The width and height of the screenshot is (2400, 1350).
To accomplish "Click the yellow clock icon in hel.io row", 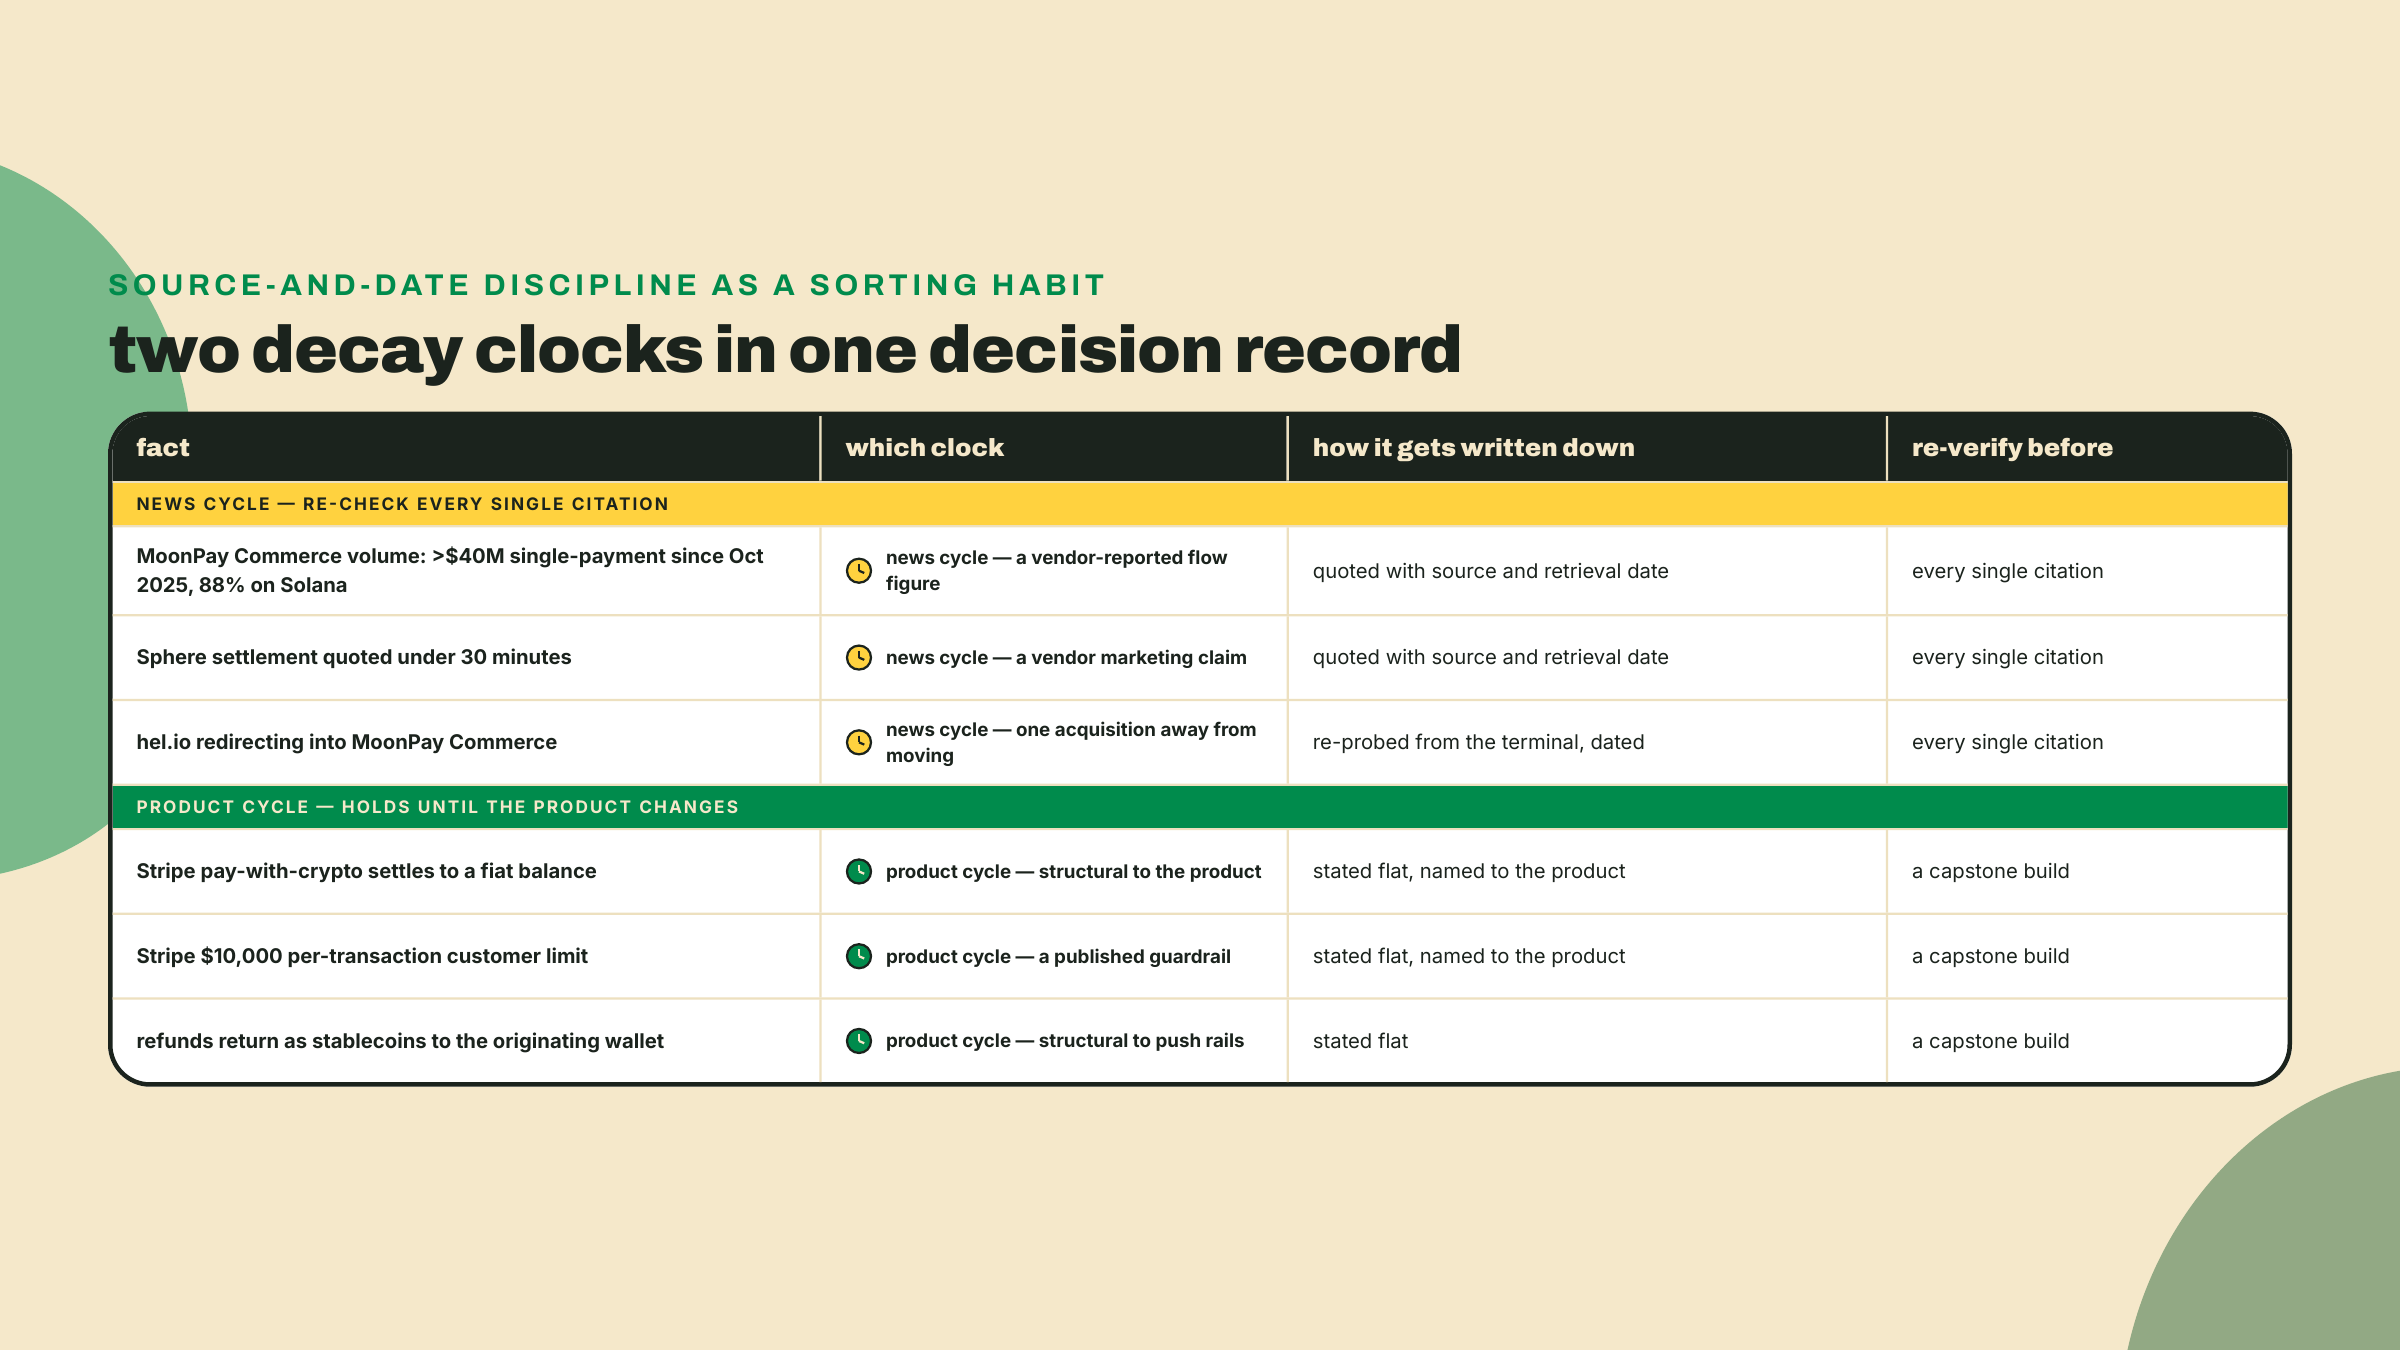I will [859, 742].
